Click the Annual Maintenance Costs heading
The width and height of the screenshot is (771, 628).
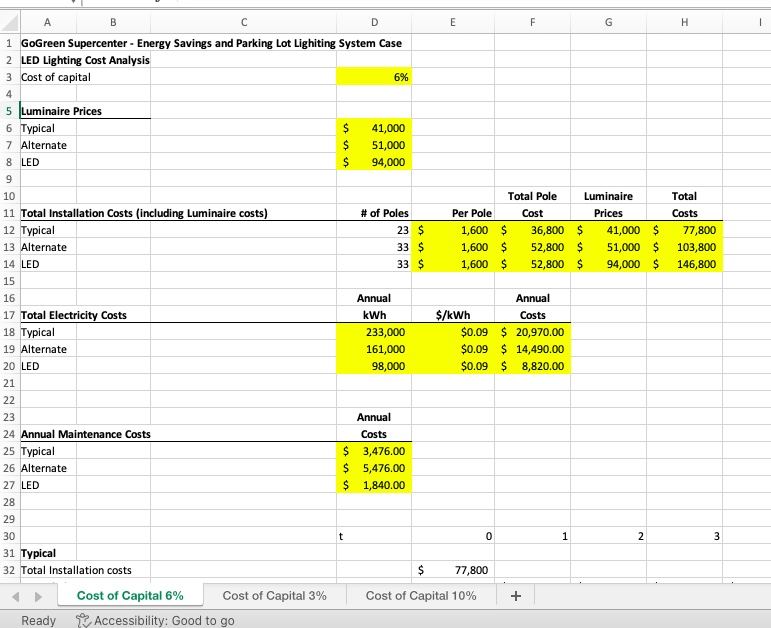[x=86, y=434]
